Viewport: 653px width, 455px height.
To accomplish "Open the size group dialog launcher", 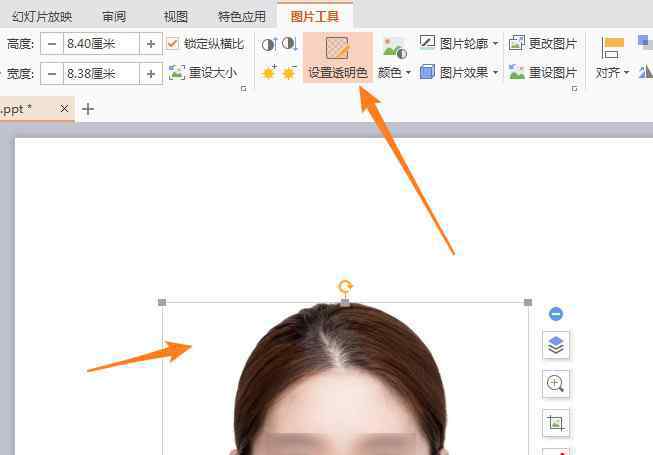I will [244, 89].
